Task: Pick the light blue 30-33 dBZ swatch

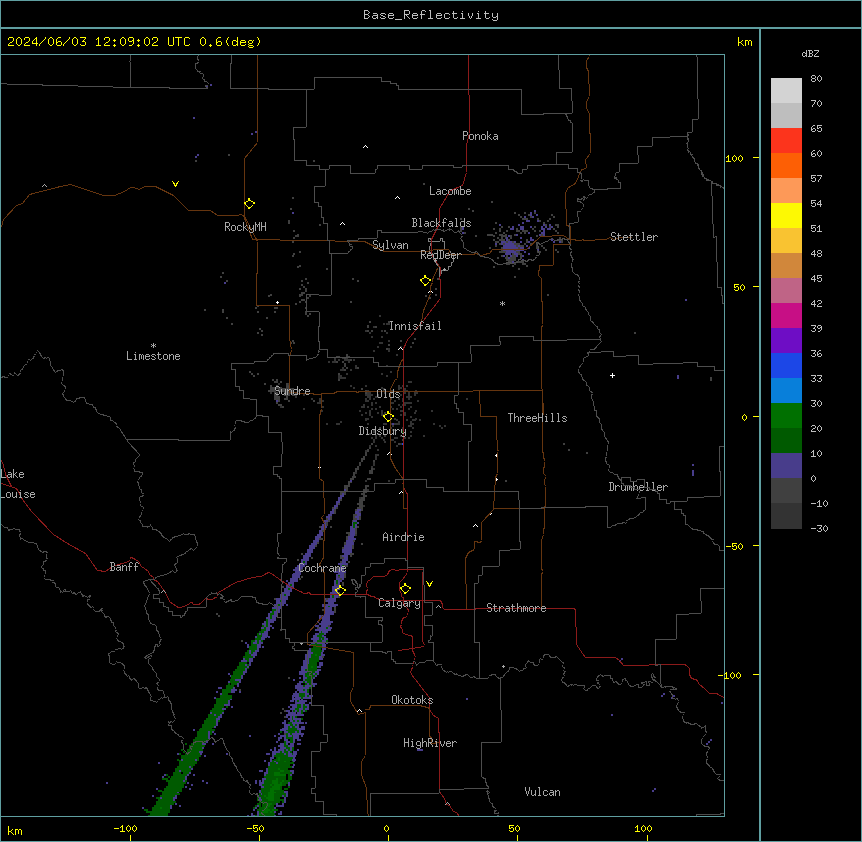Action: coord(786,391)
